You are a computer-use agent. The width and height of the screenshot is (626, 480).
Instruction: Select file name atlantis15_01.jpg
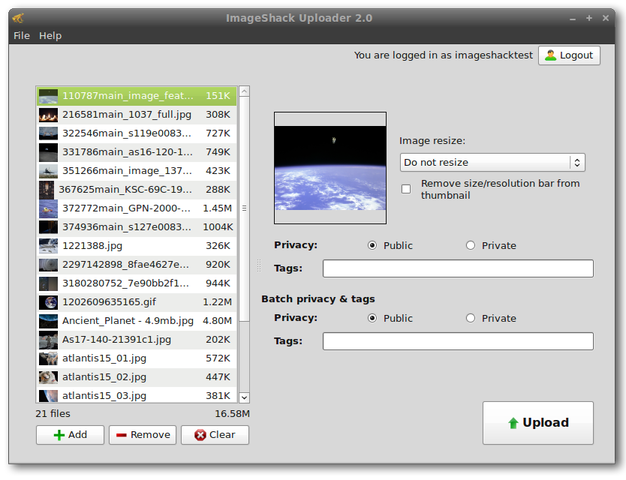coord(104,359)
